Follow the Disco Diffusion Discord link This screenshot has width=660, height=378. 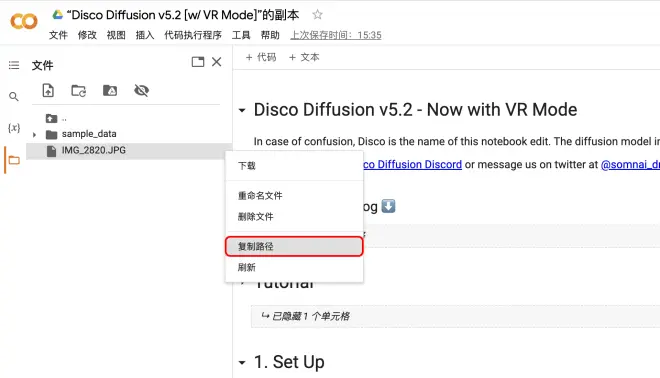[x=412, y=164]
